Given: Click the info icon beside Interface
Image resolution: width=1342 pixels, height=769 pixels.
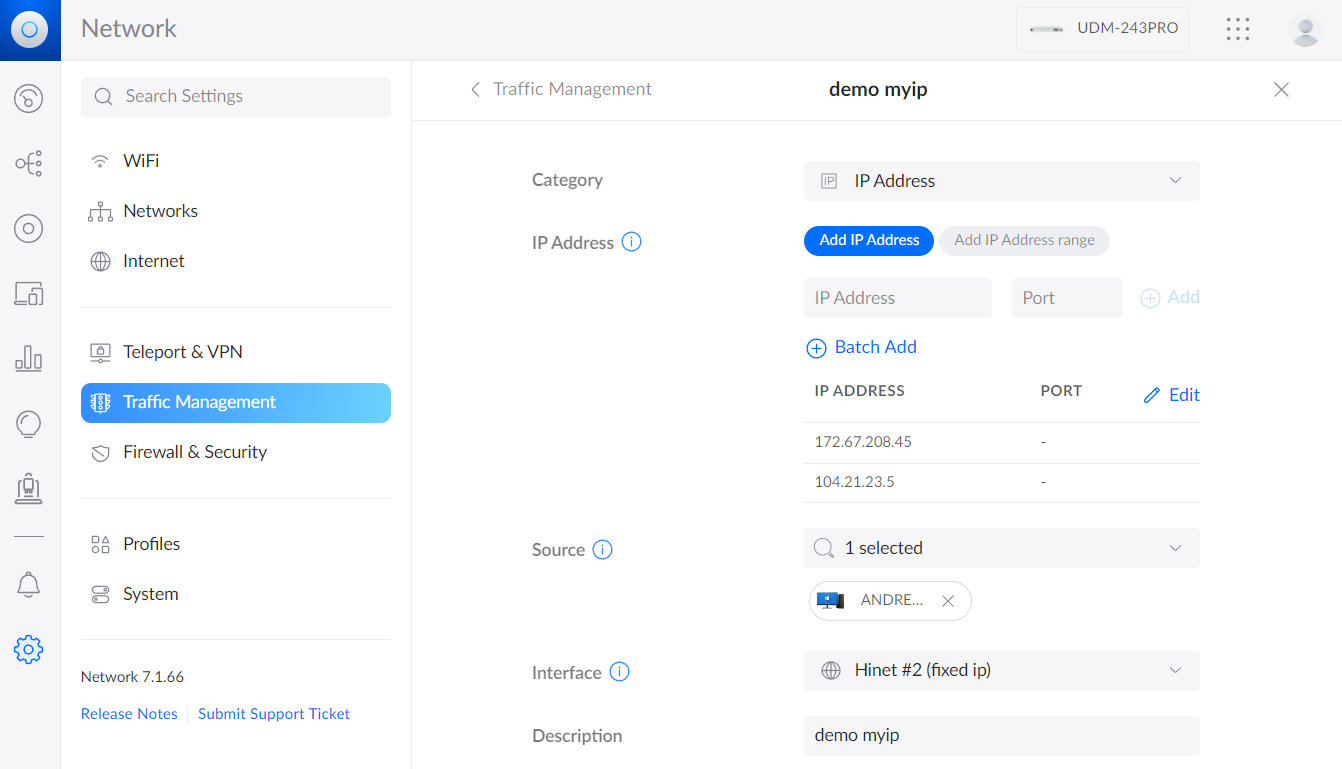Looking at the screenshot, I should click(x=619, y=672).
